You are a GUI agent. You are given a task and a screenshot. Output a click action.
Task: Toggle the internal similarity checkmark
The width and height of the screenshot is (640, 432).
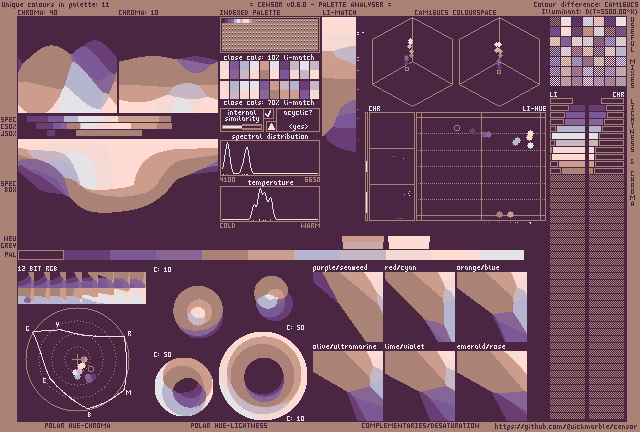pos(269,114)
